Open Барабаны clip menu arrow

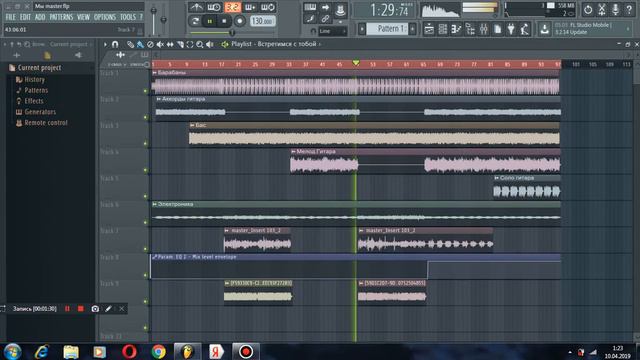(154, 73)
